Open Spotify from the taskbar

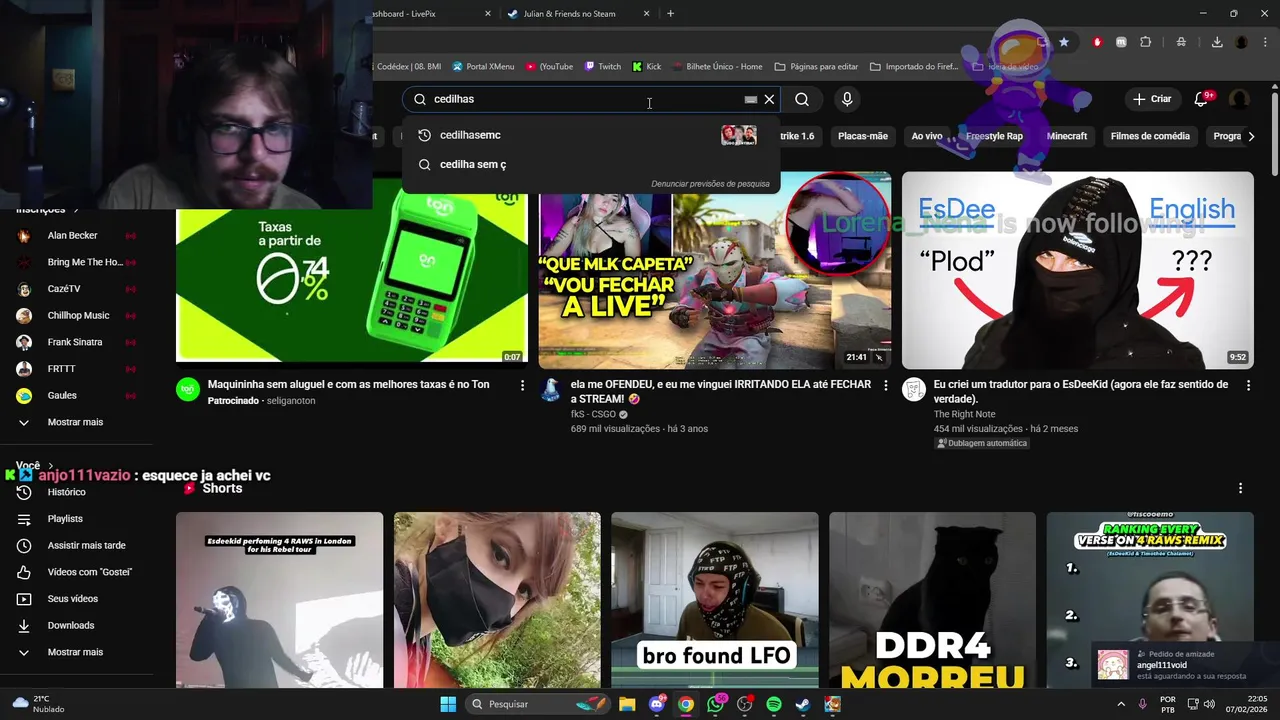pos(774,704)
